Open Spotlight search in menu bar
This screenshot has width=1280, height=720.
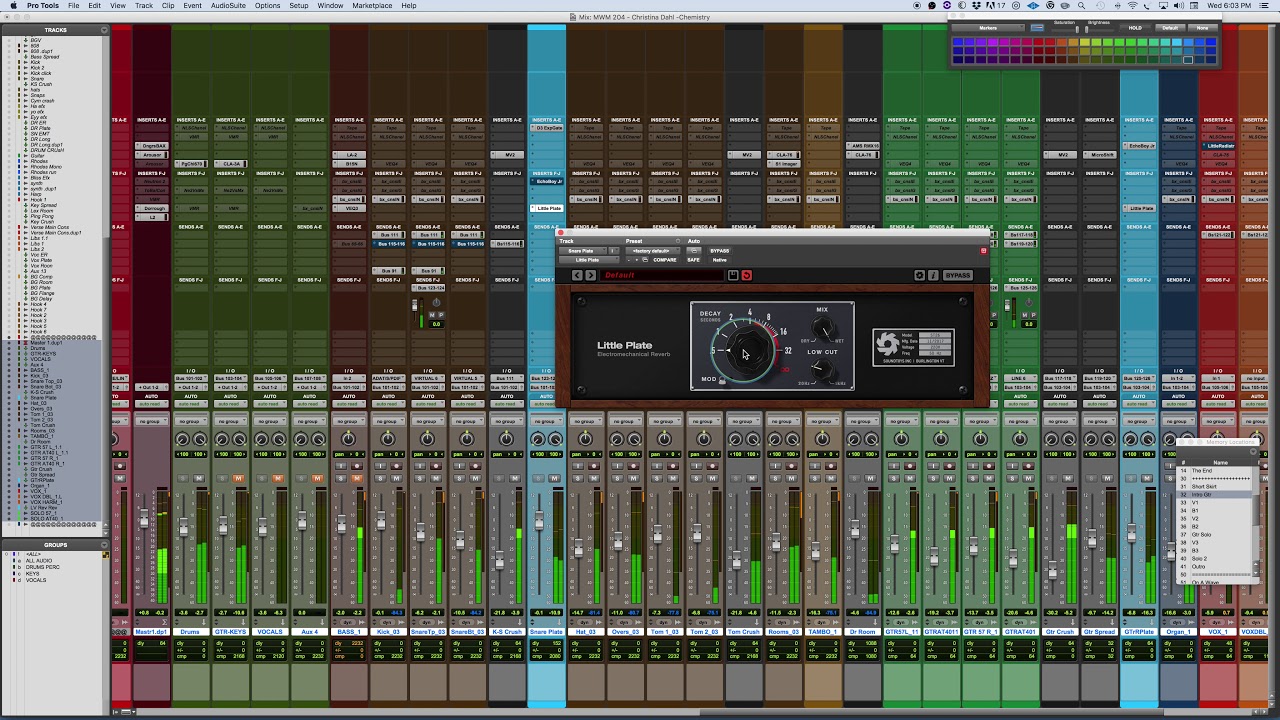point(1081,6)
